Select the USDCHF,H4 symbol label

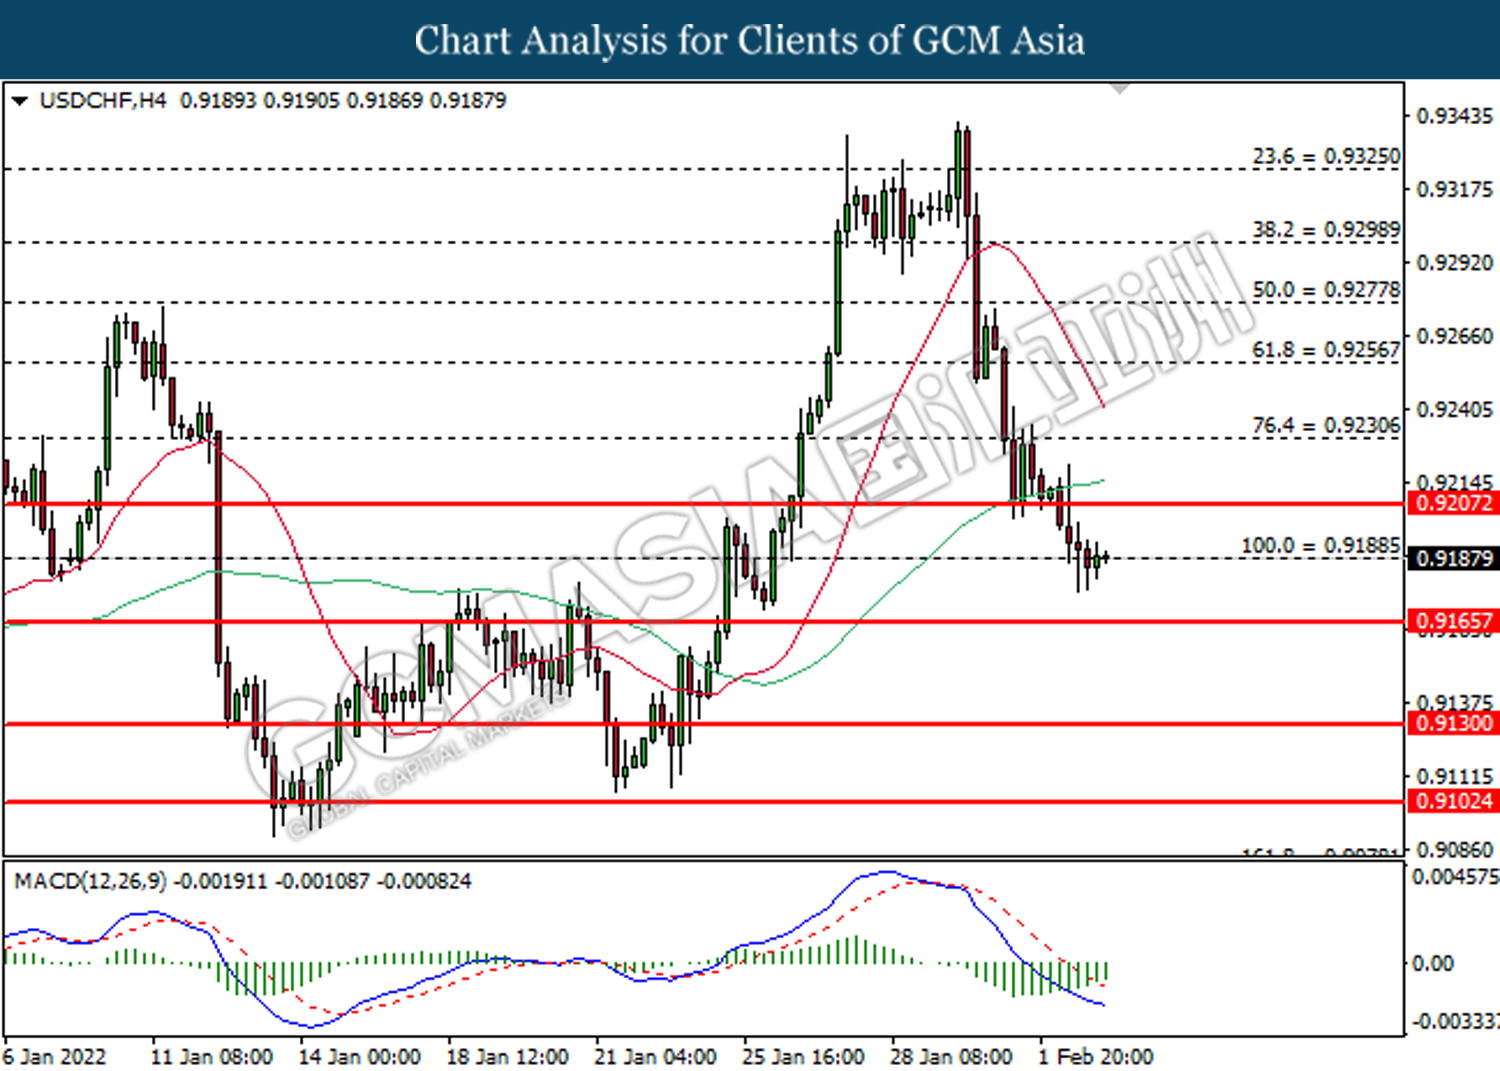[x=103, y=101]
